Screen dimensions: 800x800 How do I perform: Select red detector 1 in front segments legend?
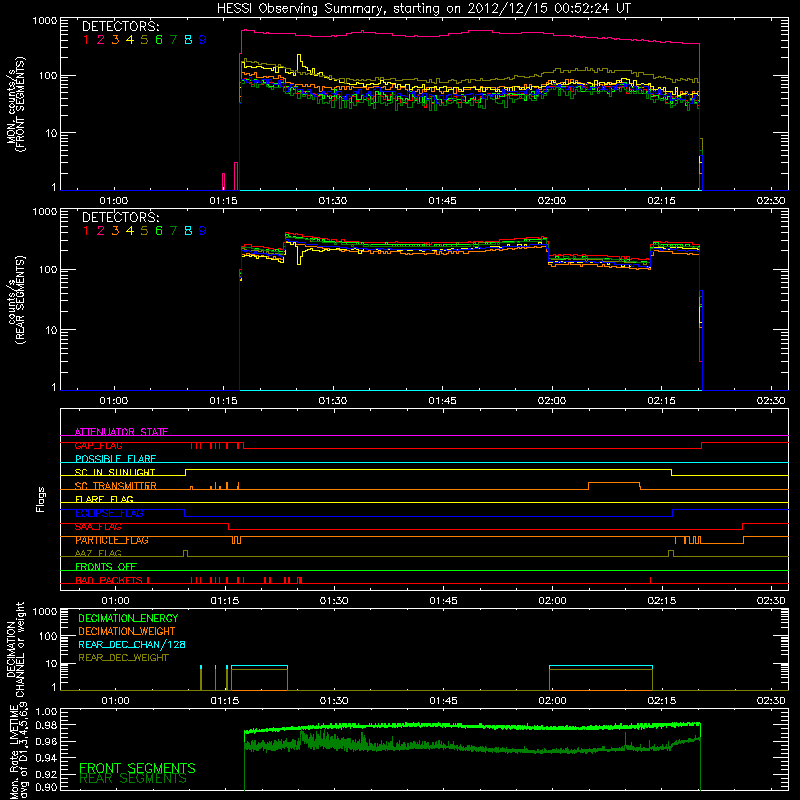pyautogui.click(x=86, y=40)
